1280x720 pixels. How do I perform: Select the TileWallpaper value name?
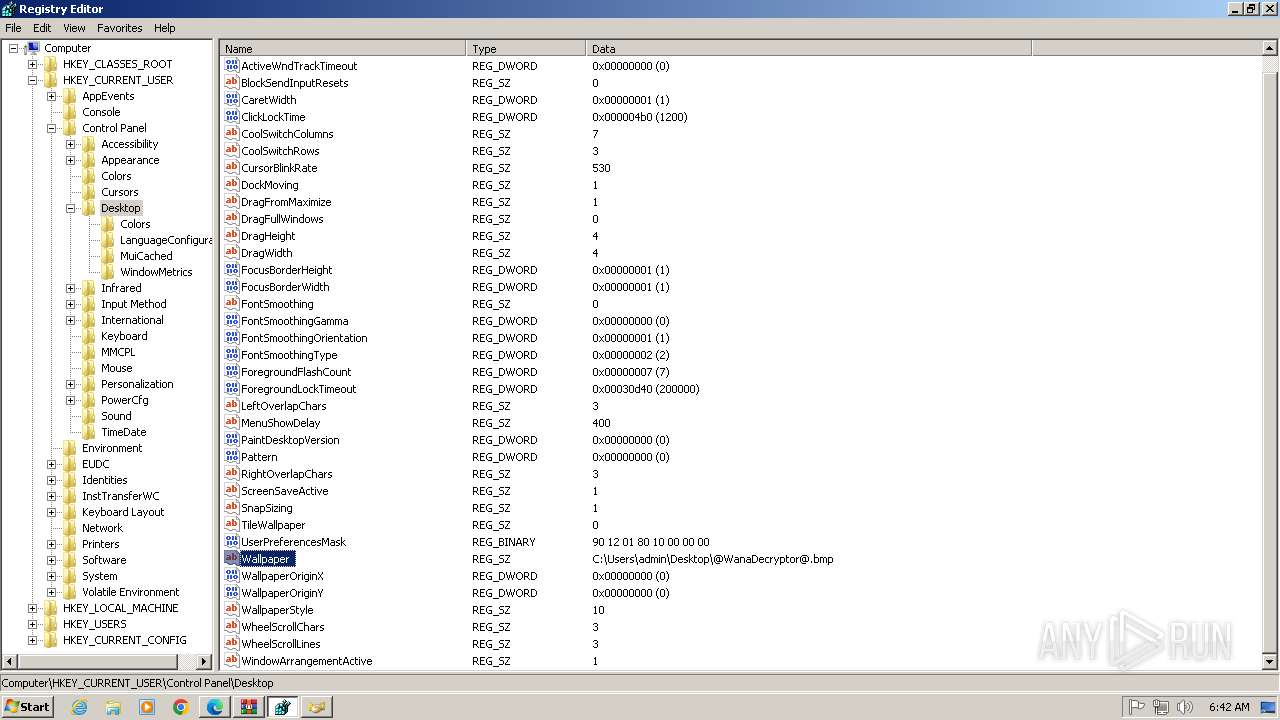[273, 525]
